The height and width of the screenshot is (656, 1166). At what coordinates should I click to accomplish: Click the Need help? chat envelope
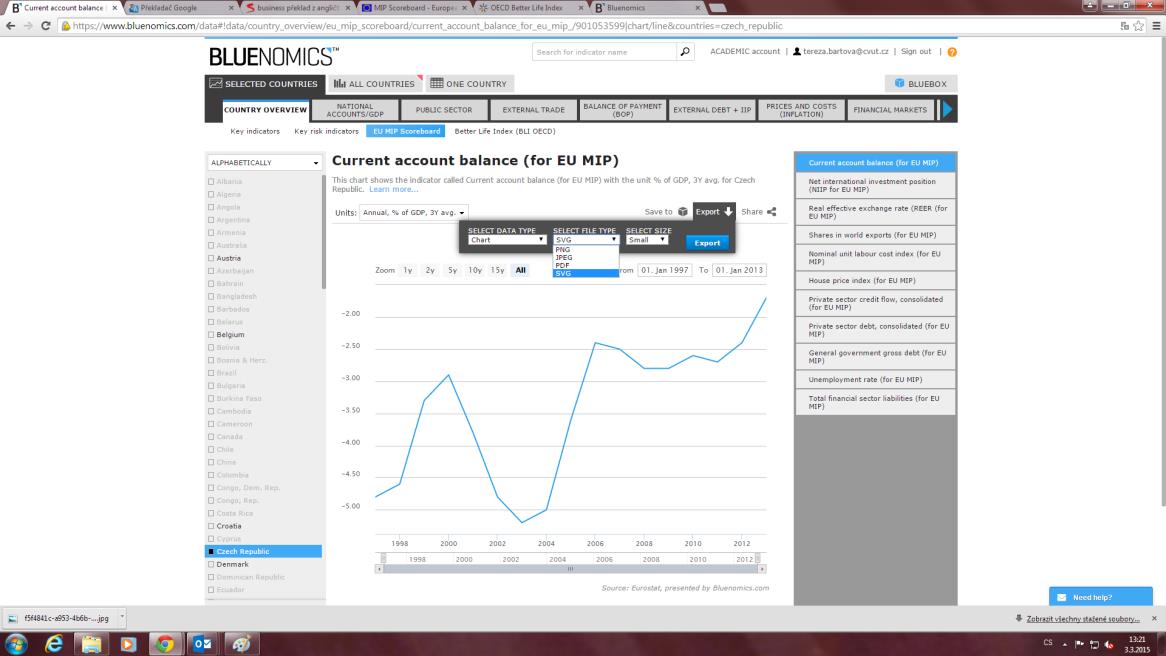(1062, 597)
